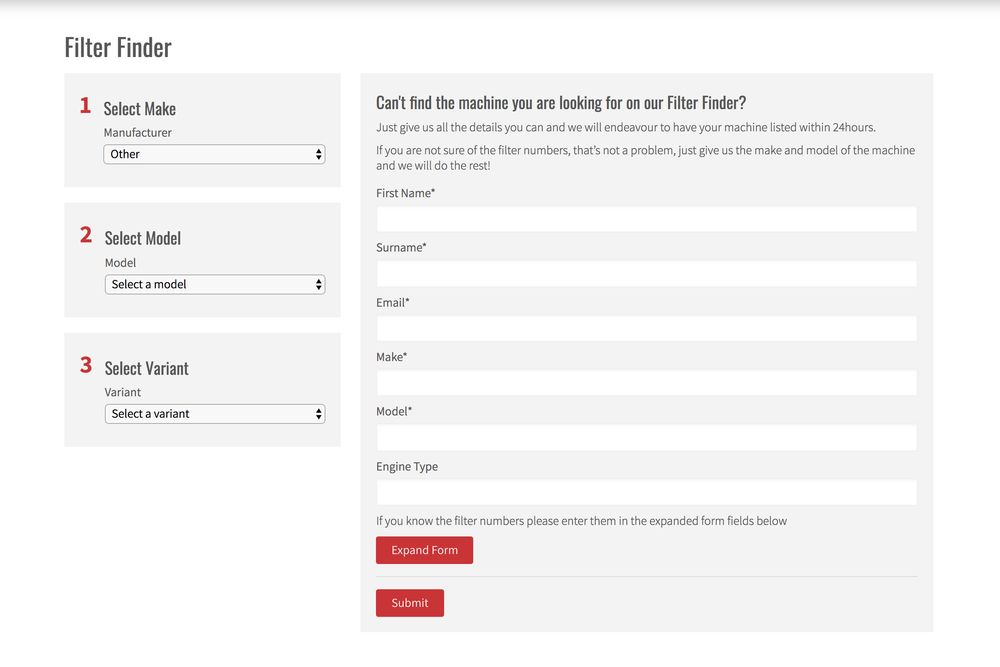Select the Make text input
Viewport: 1000px width, 667px height.
646,383
